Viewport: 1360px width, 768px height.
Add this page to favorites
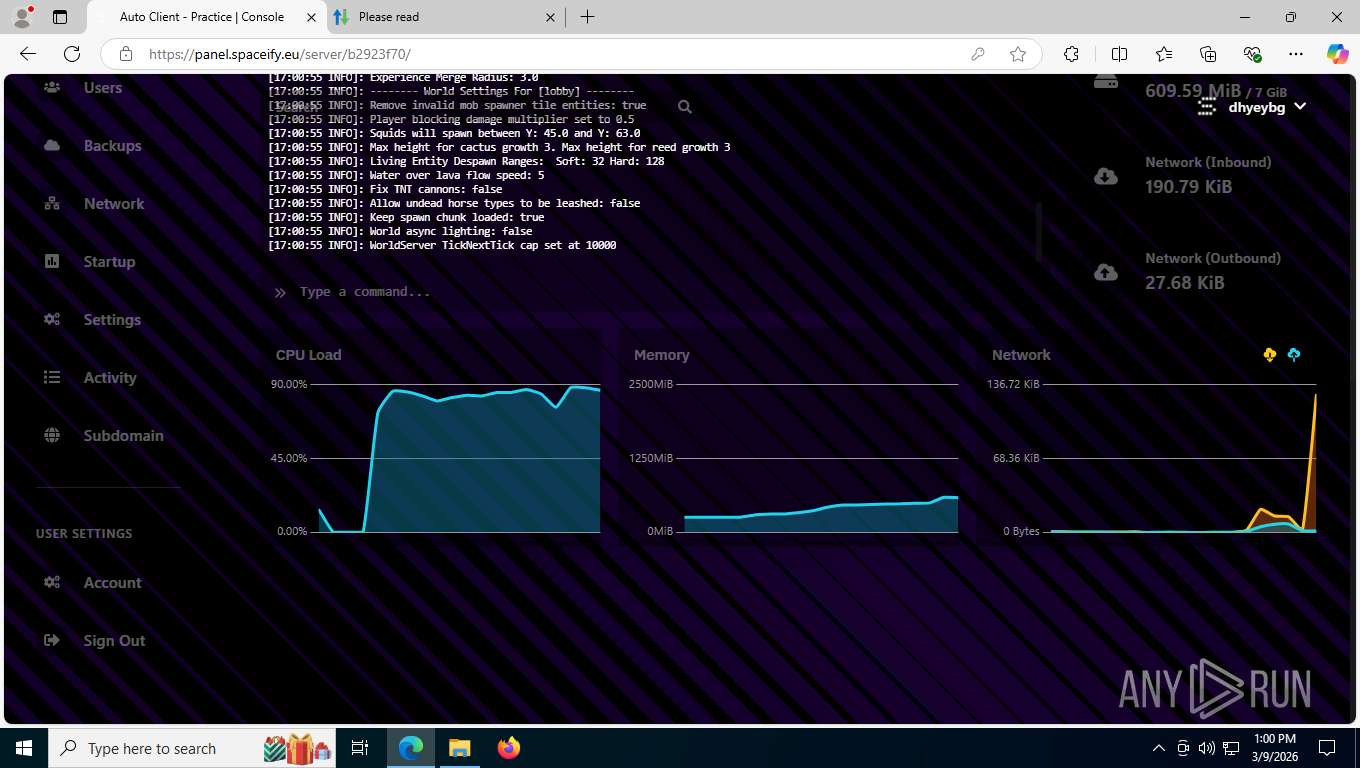(x=1018, y=54)
